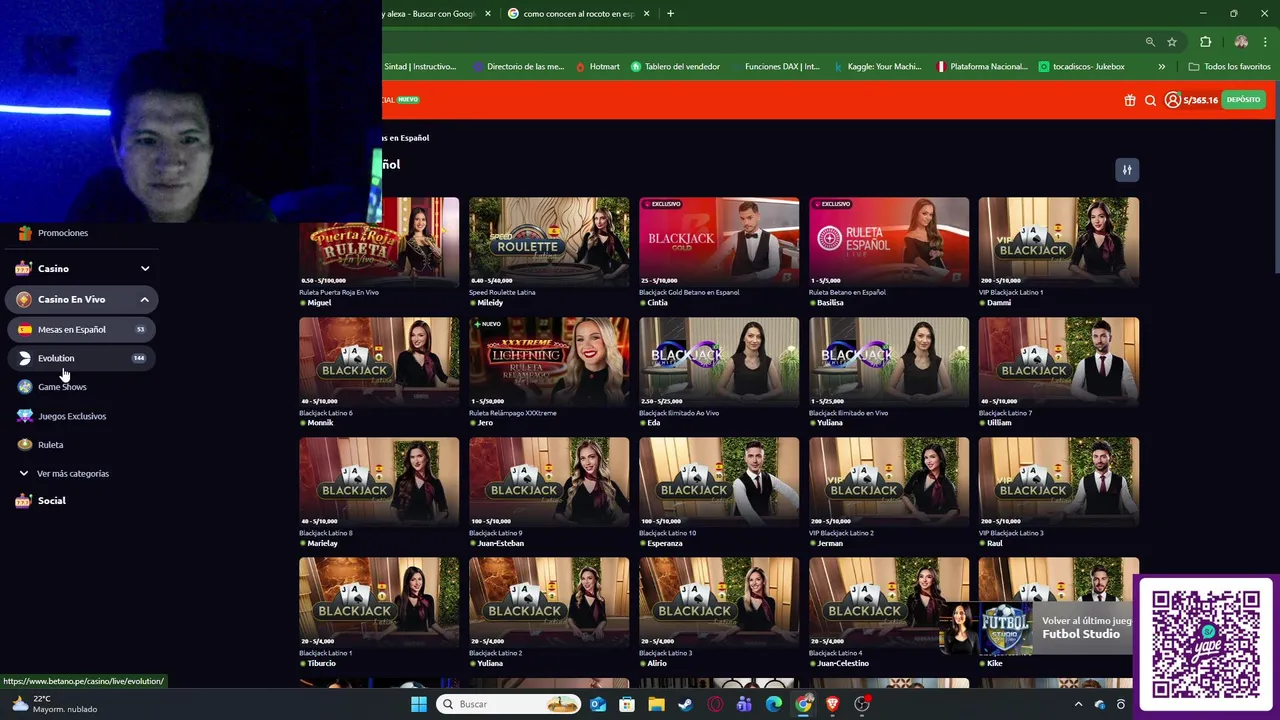This screenshot has height=720, width=1280.
Task: Open Casino section label in sidebar
Action: coord(53,269)
